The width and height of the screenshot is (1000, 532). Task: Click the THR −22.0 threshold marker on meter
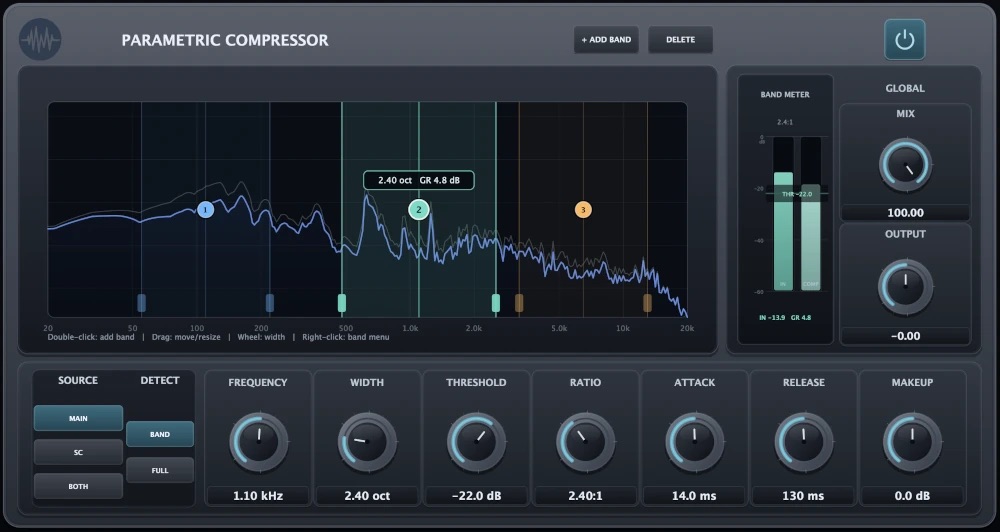tap(797, 194)
